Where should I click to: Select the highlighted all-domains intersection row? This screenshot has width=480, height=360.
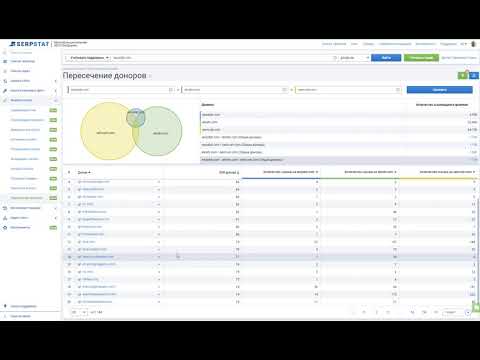[339, 160]
